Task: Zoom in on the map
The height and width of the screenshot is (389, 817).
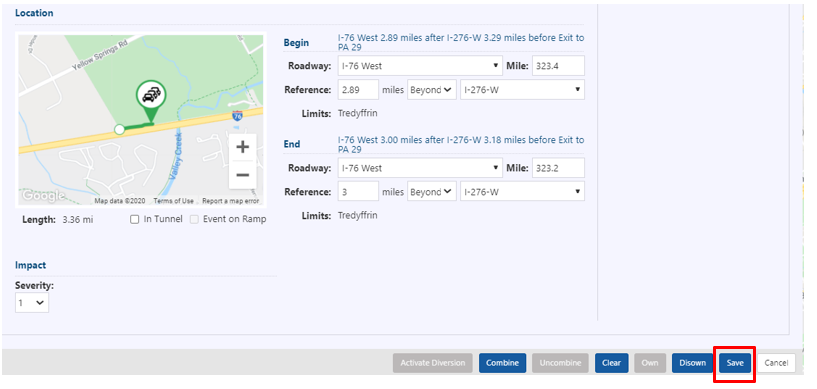Action: pos(242,147)
